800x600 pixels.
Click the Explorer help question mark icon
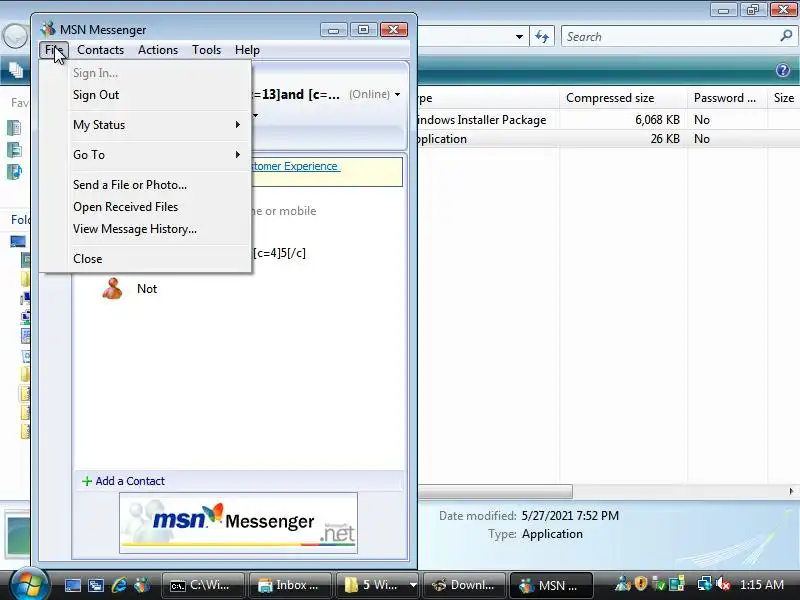[783, 70]
